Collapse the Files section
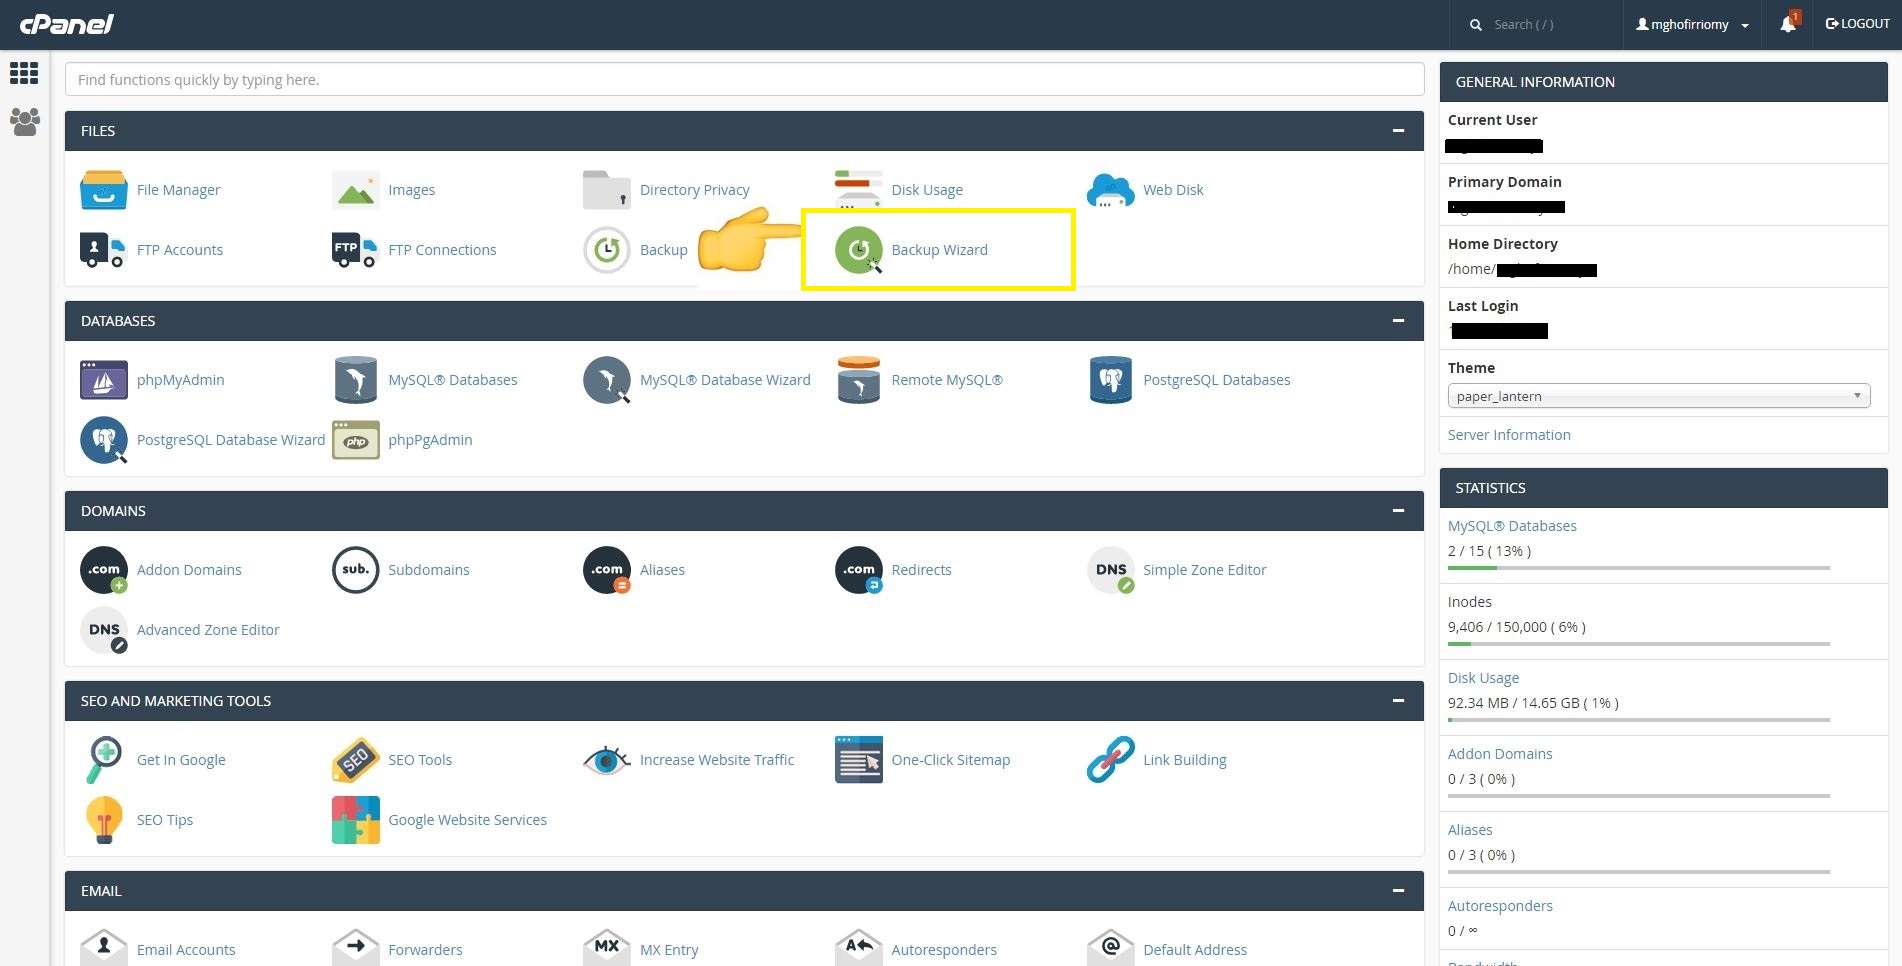1902x966 pixels. coord(1398,131)
